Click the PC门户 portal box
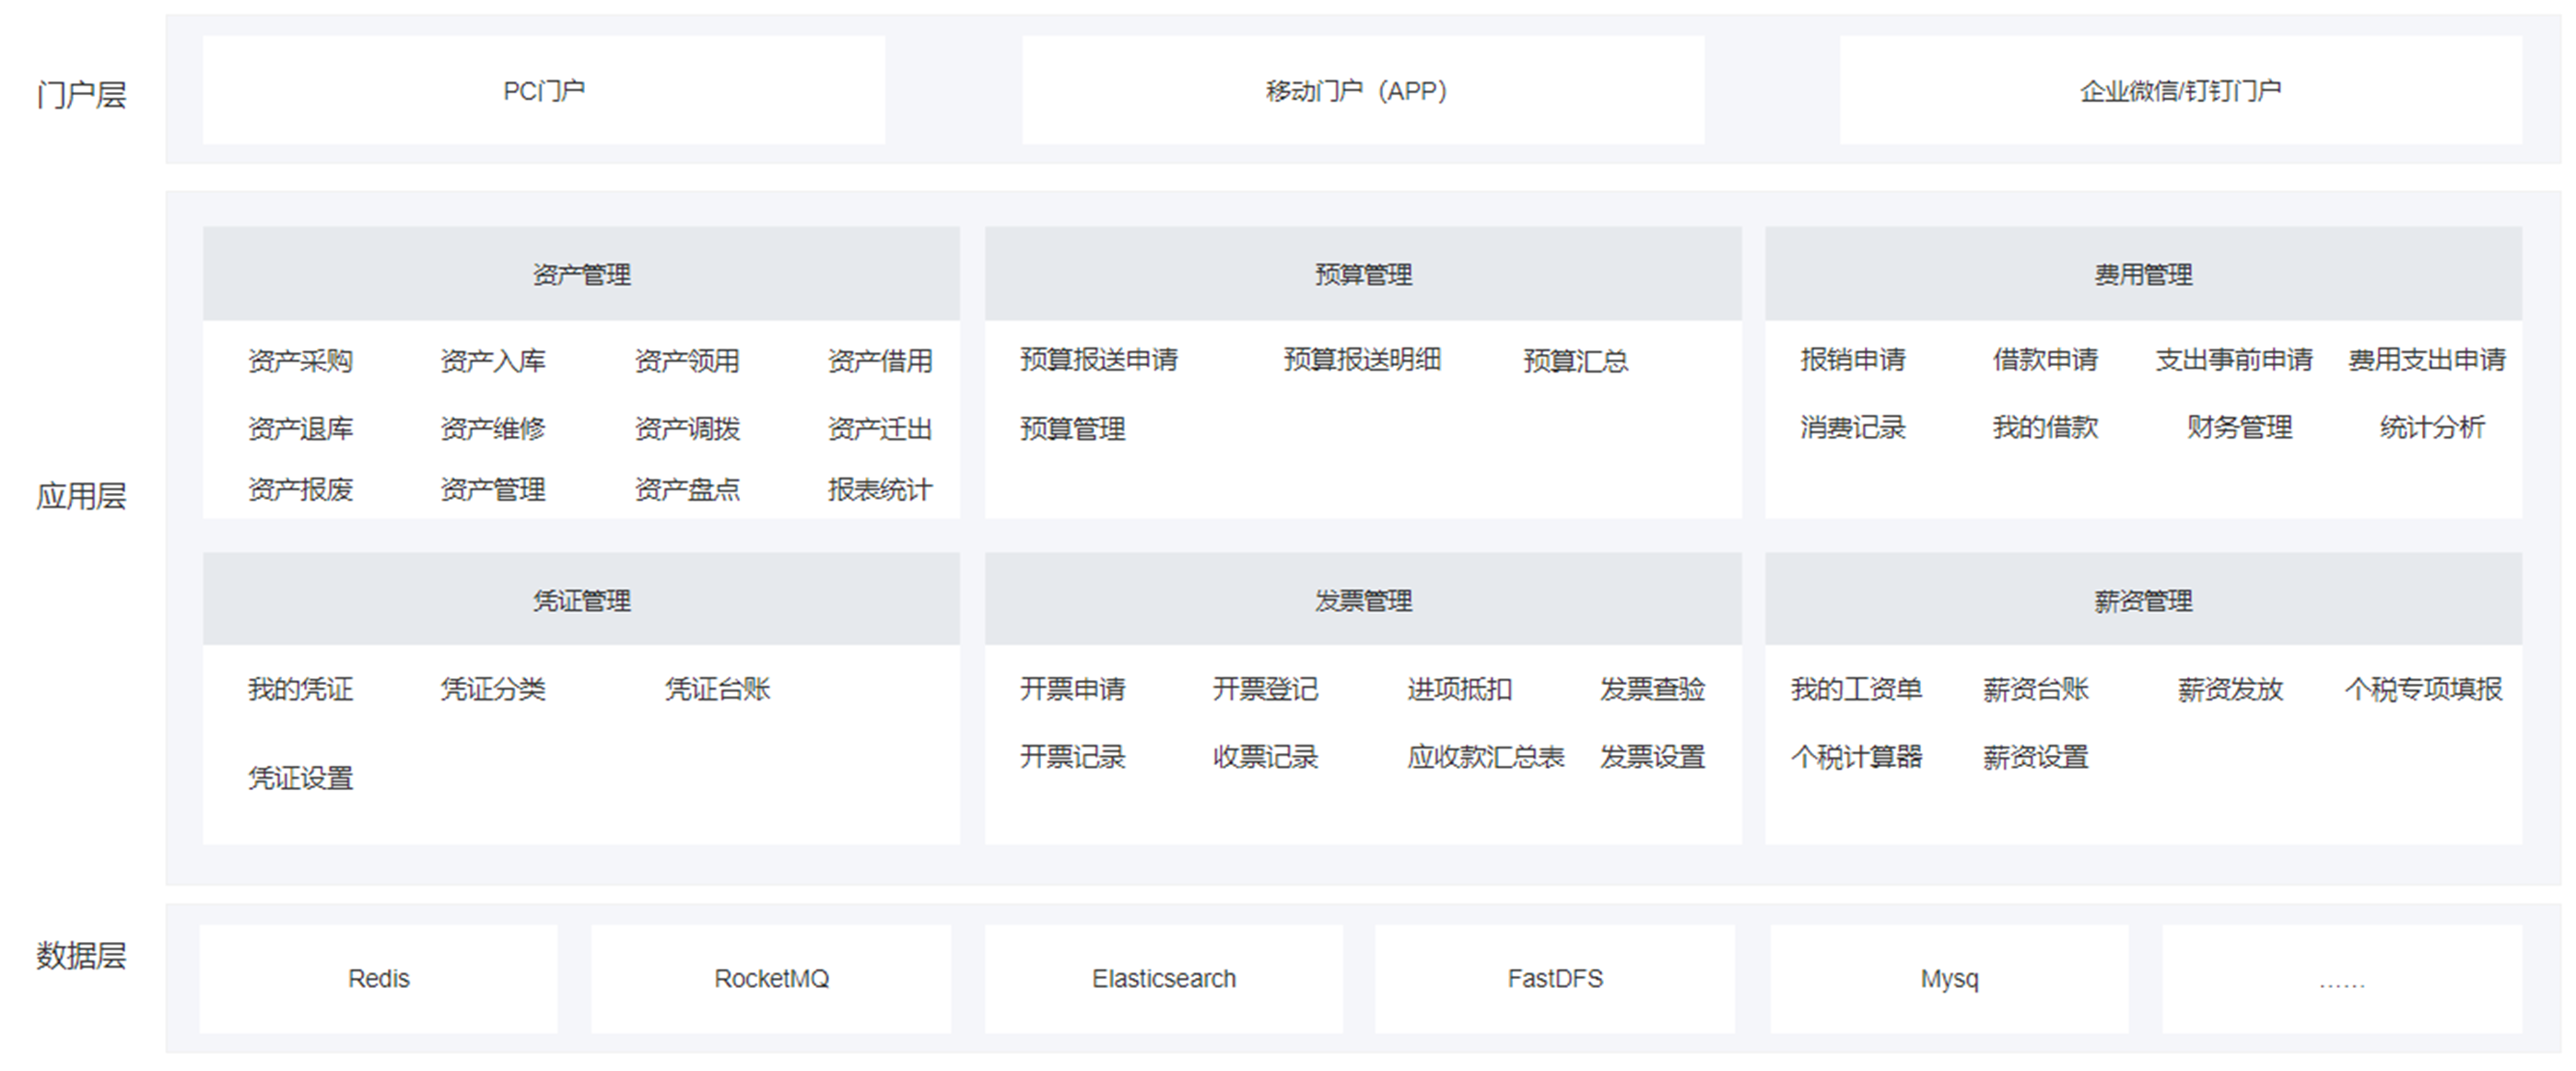 543,90
